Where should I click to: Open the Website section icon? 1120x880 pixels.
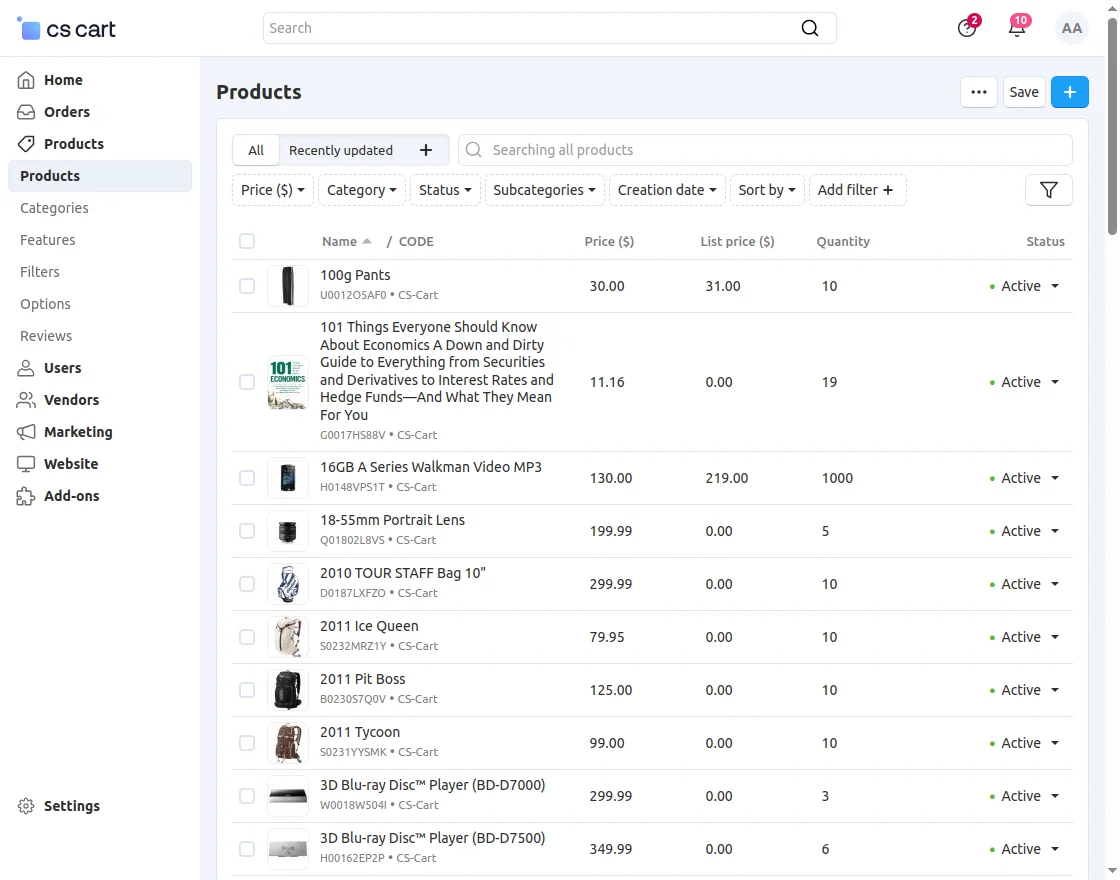coord(27,463)
